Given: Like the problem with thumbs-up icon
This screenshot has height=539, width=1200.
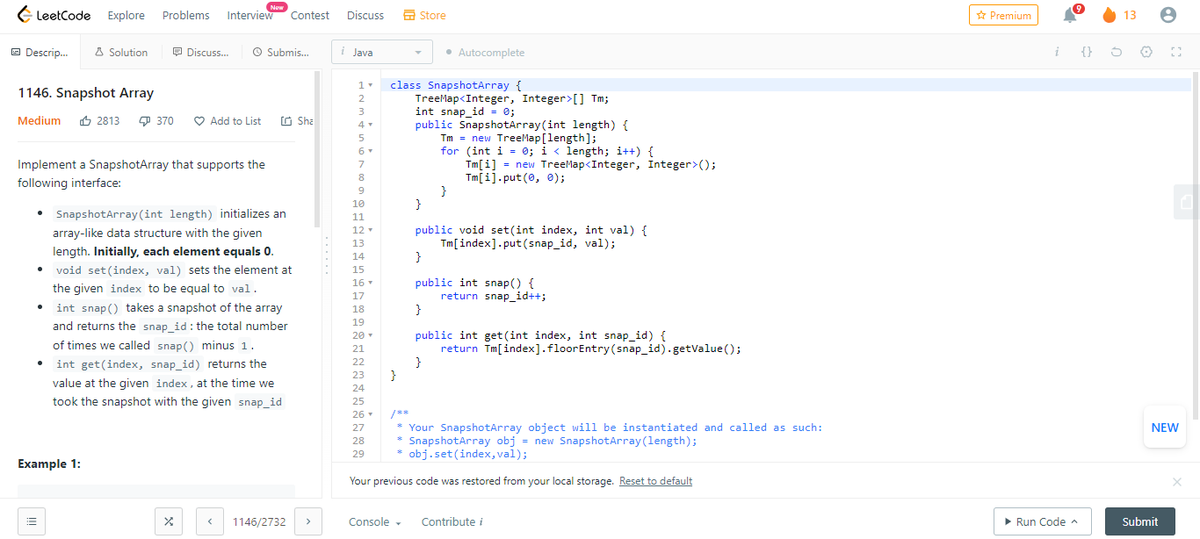Looking at the screenshot, I should [85, 121].
